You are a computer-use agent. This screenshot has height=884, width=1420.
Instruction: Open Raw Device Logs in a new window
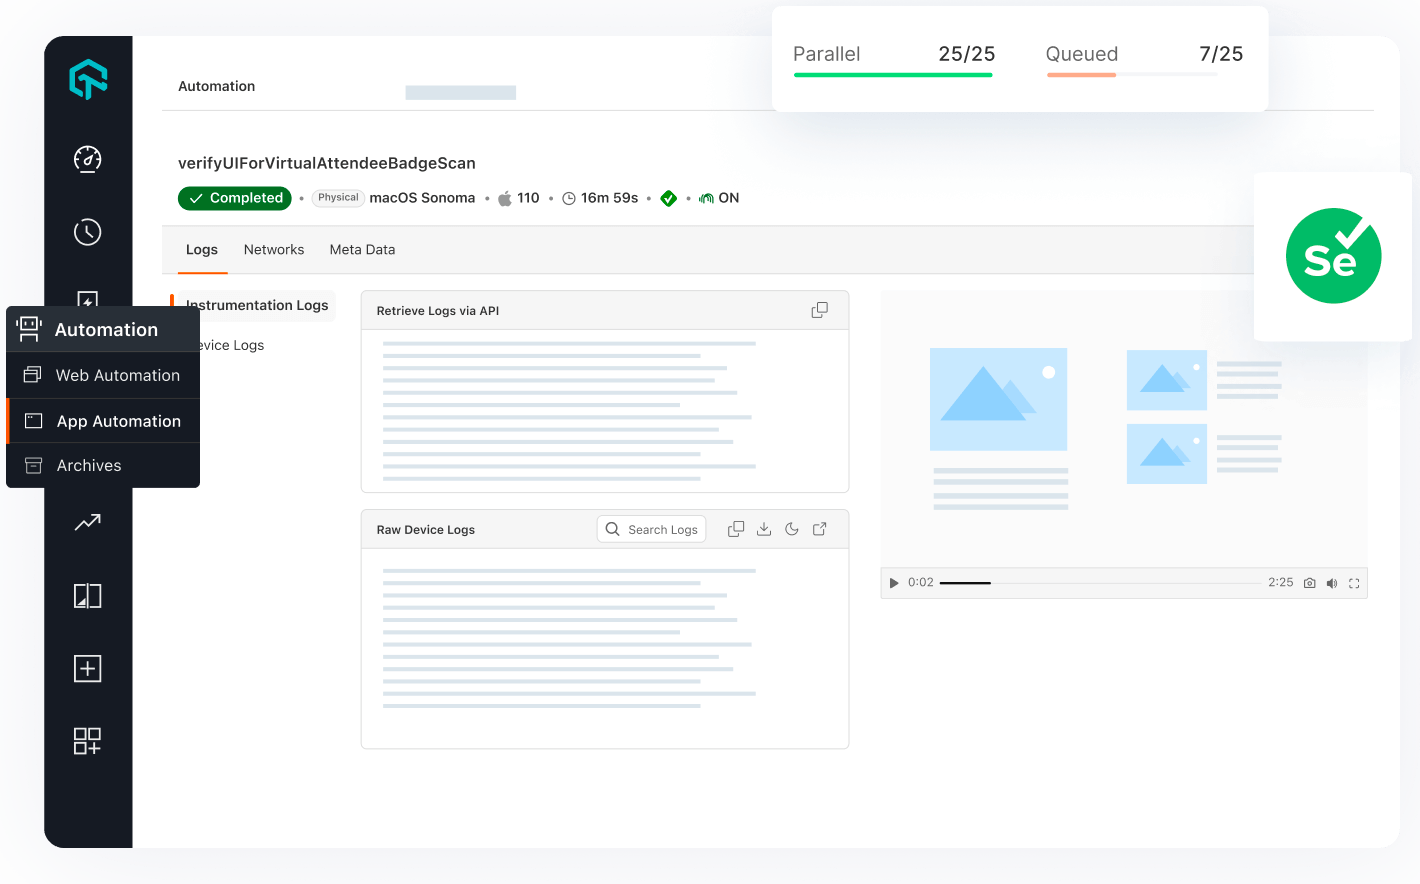coord(819,528)
